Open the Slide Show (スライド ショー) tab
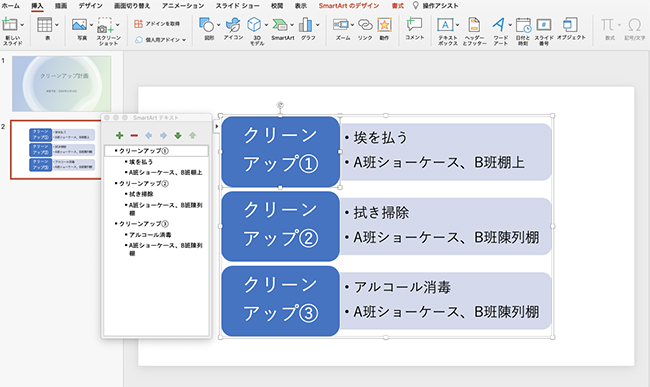Image resolution: width=650 pixels, height=387 pixels. 238,6
